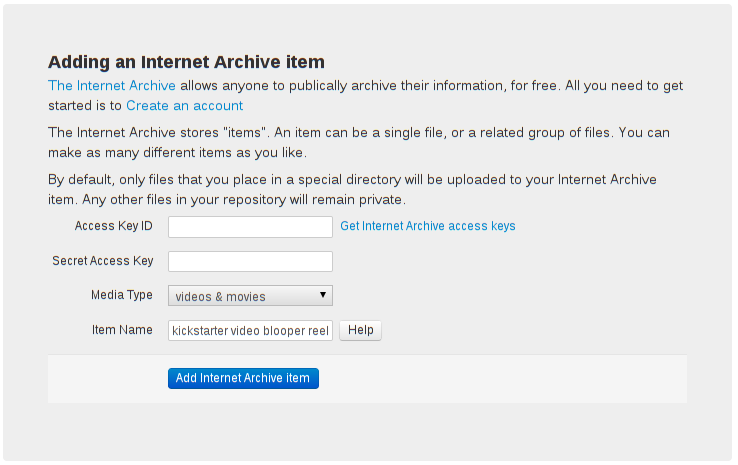Screen dimensions: 738x465
Task: Submit with Add Internet Archive item button
Action: [x=243, y=378]
